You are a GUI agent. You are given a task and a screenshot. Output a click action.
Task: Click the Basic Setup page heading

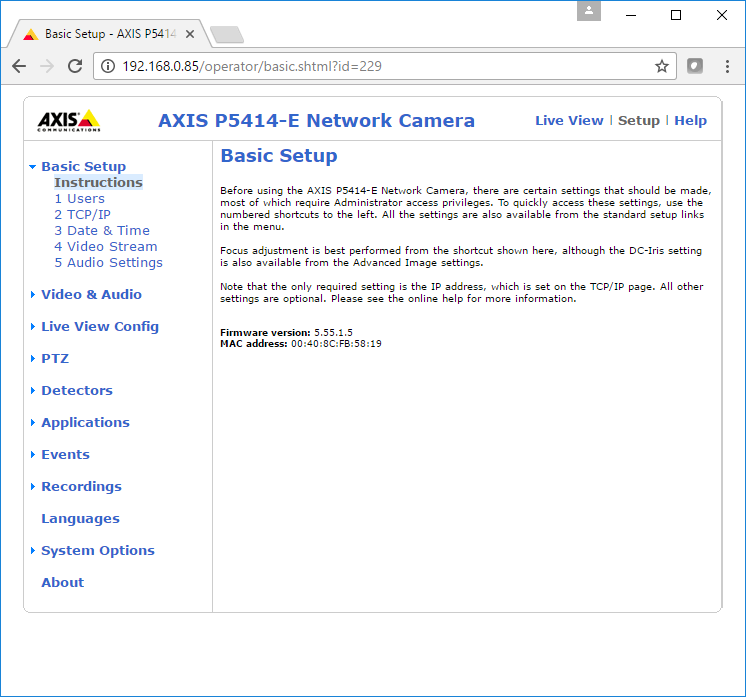(279, 156)
